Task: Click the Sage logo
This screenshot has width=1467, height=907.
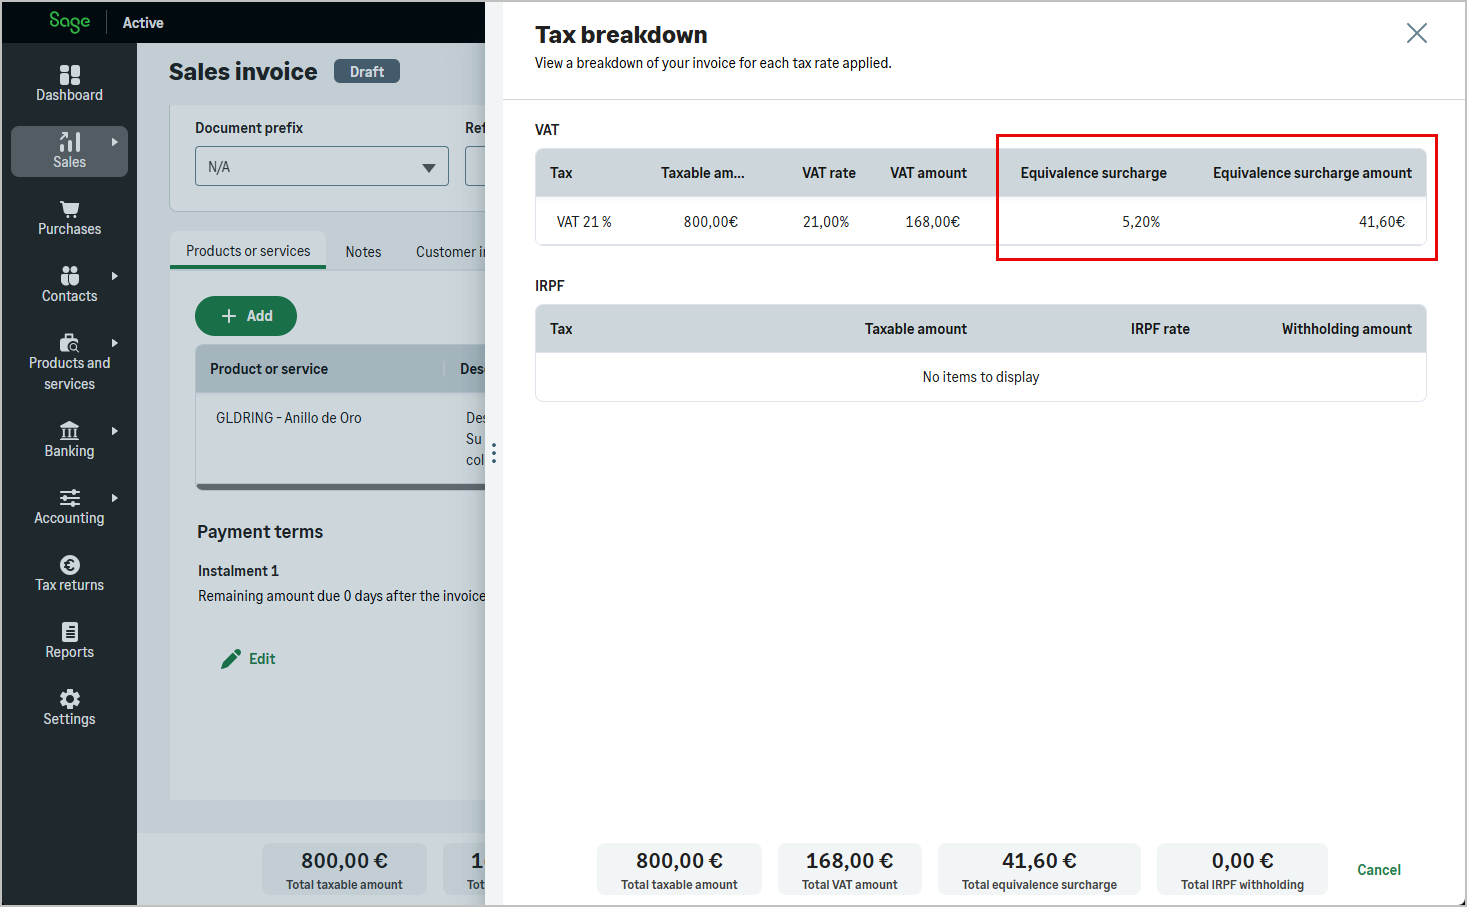Action: 69,21
